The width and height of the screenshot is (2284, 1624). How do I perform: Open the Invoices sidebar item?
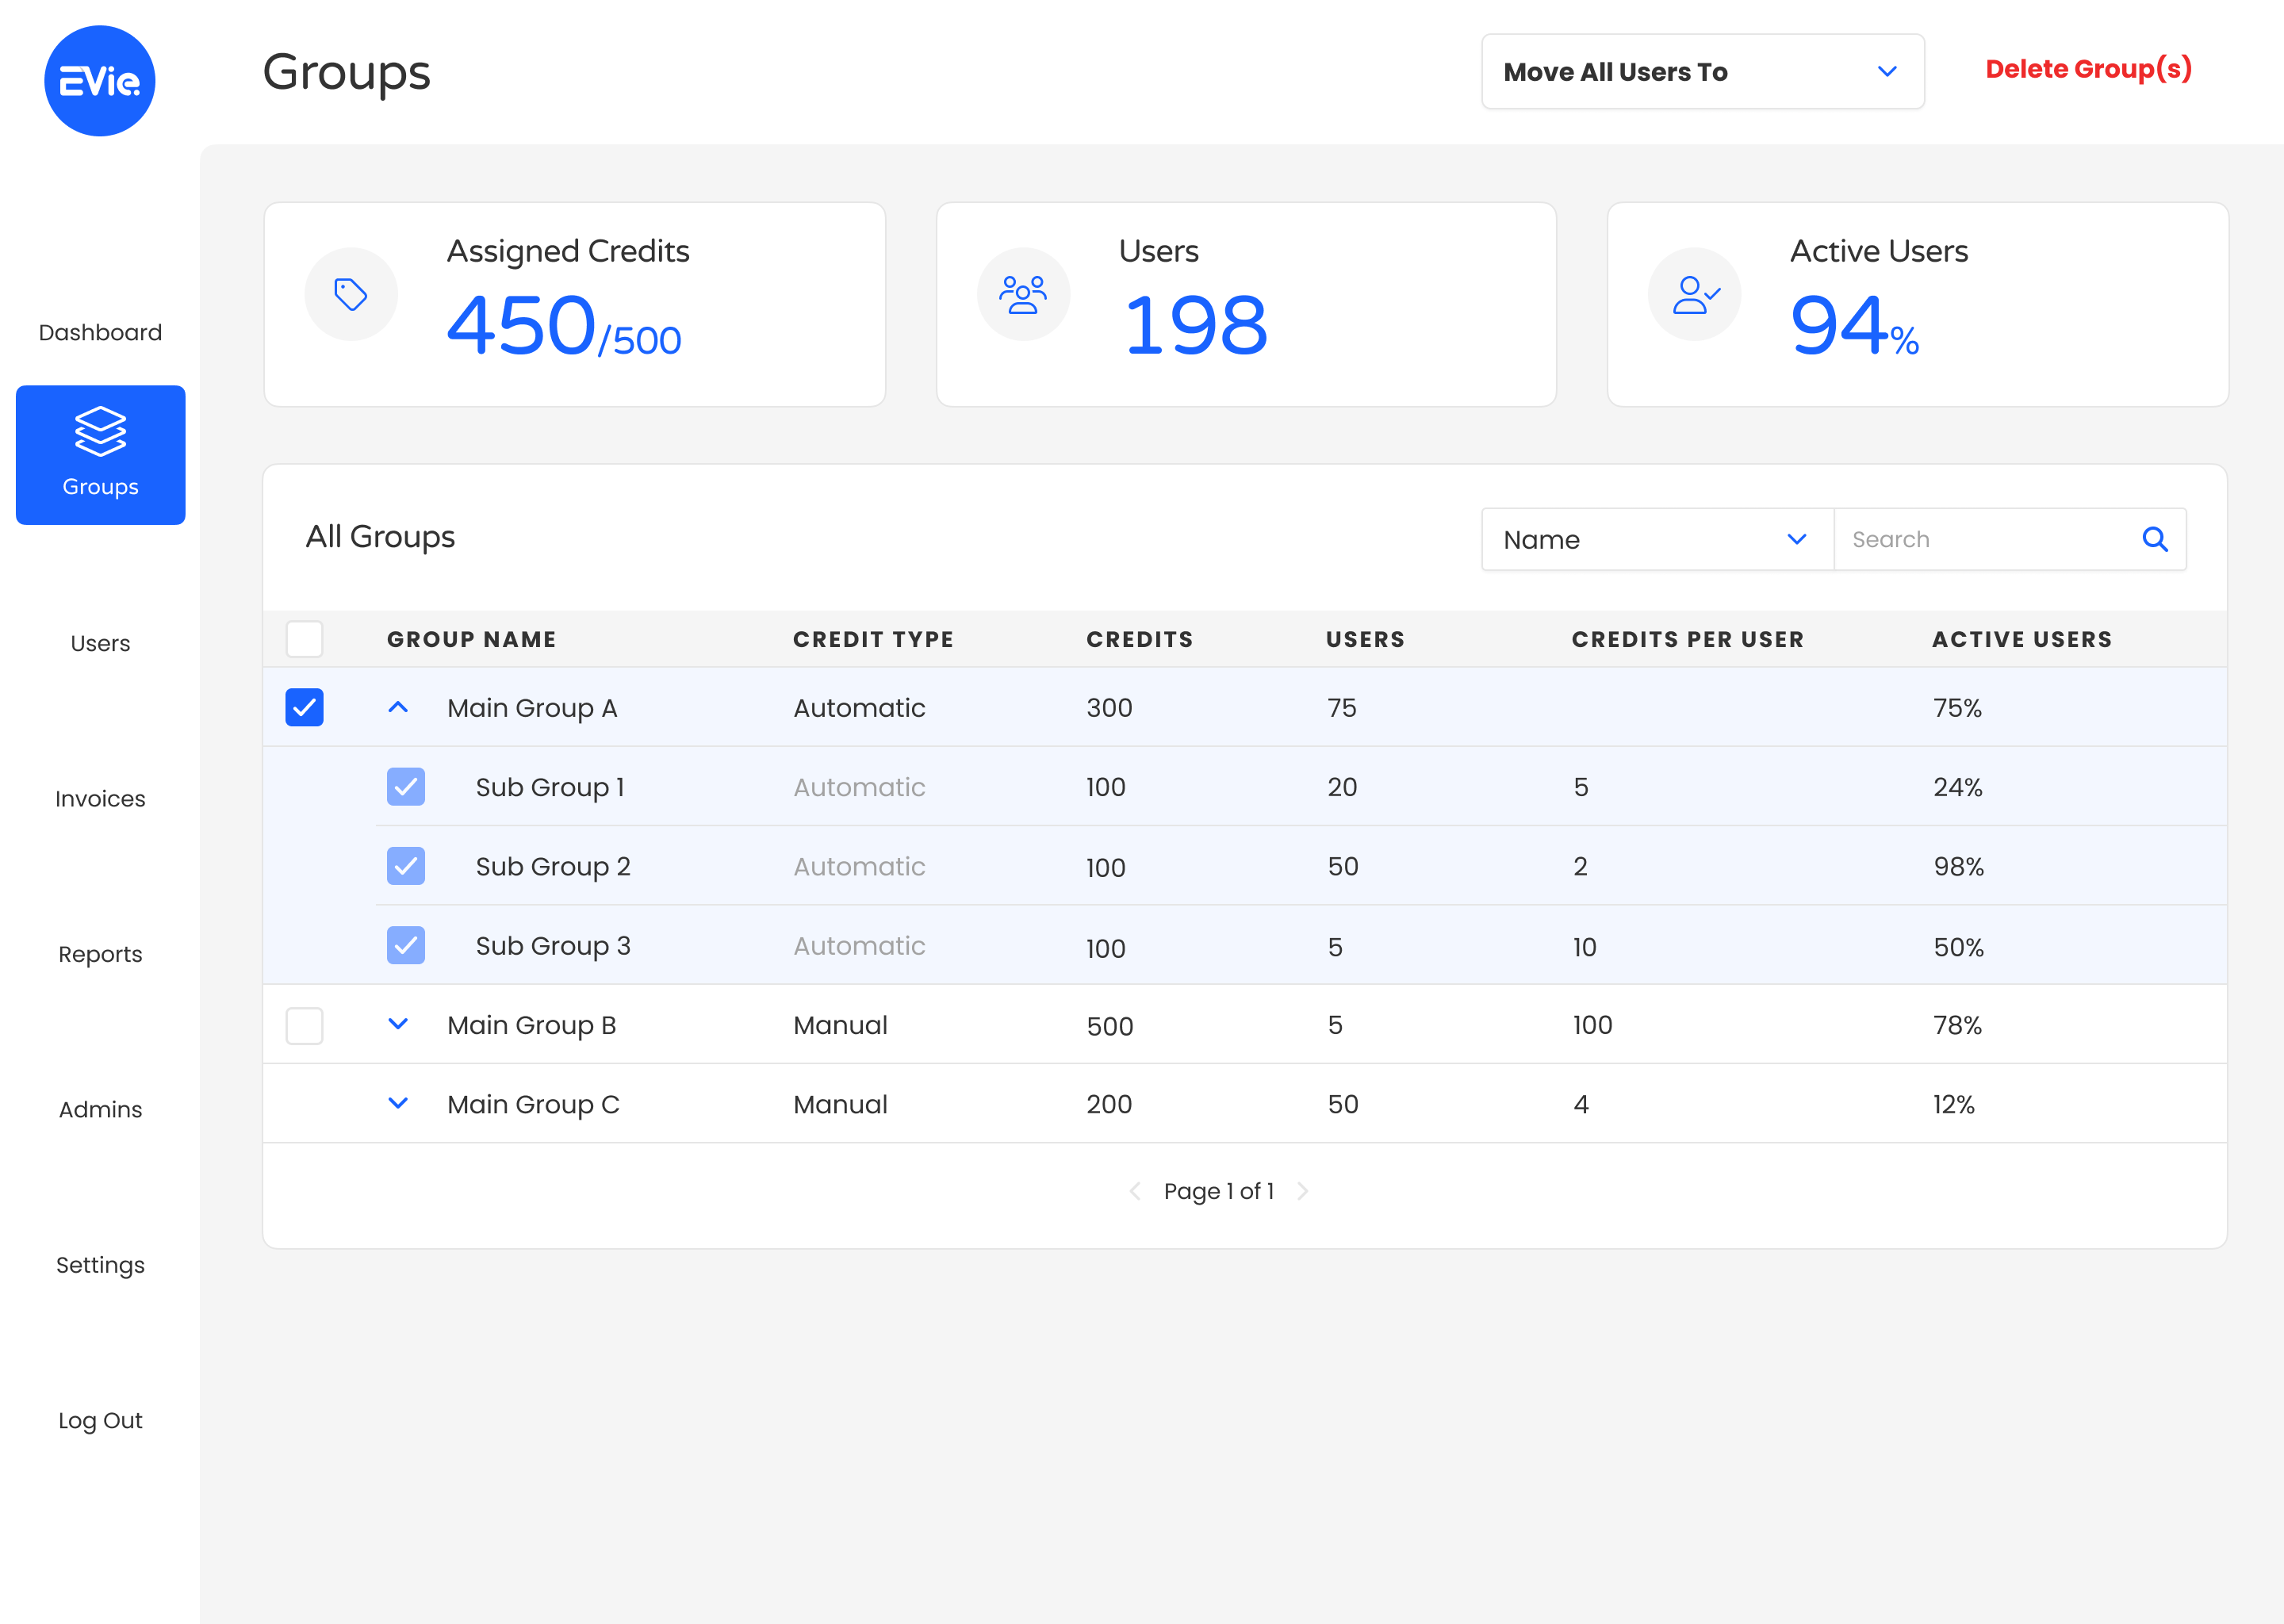coord(100,798)
